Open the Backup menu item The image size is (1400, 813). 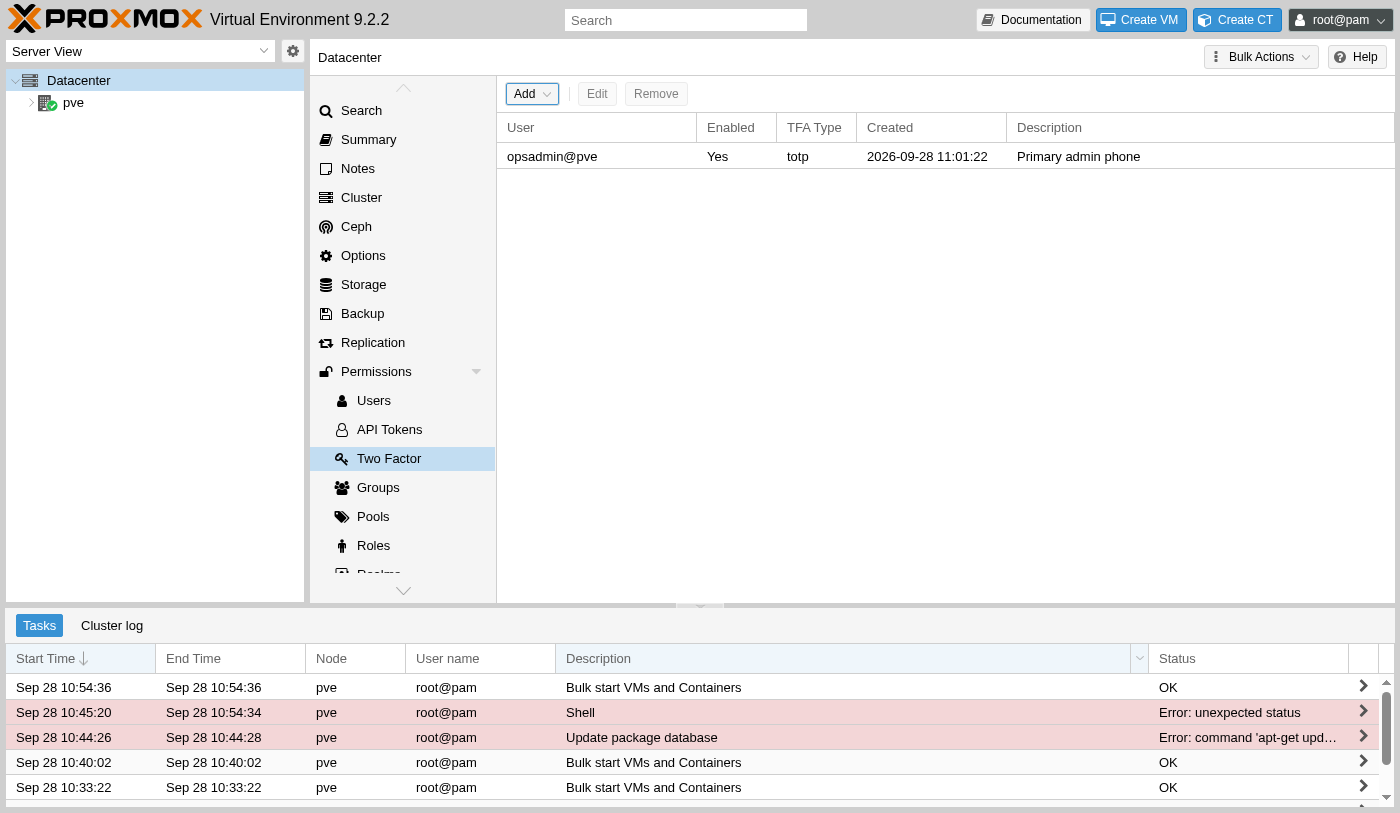click(x=403, y=314)
